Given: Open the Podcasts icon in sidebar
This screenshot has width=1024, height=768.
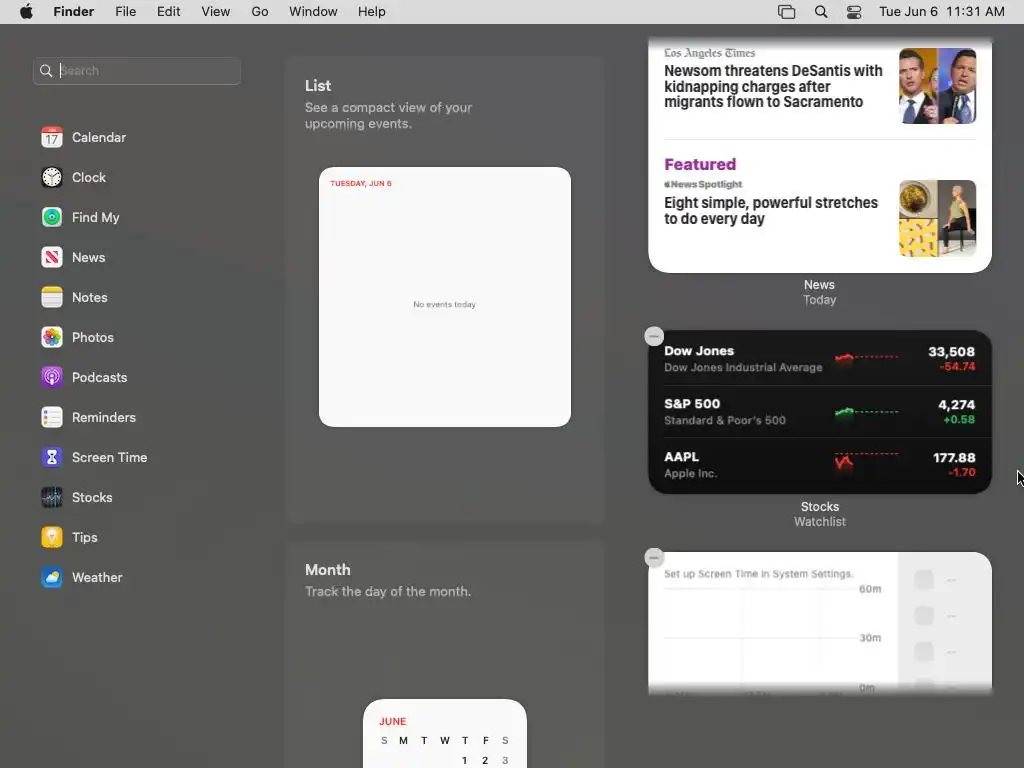Looking at the screenshot, I should click(52, 377).
